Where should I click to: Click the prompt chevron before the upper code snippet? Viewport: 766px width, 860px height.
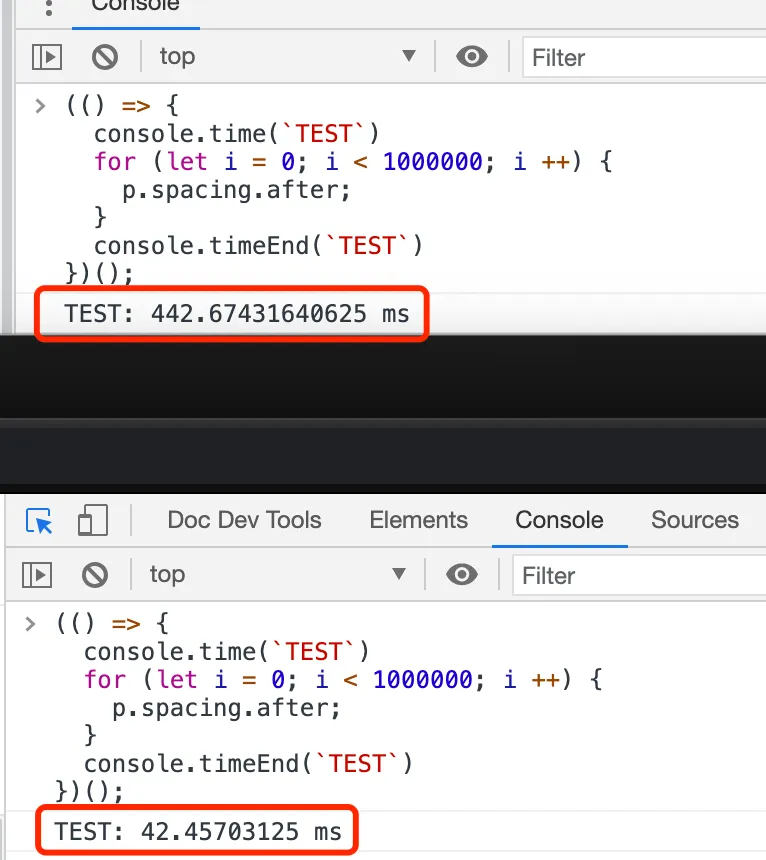[40, 106]
